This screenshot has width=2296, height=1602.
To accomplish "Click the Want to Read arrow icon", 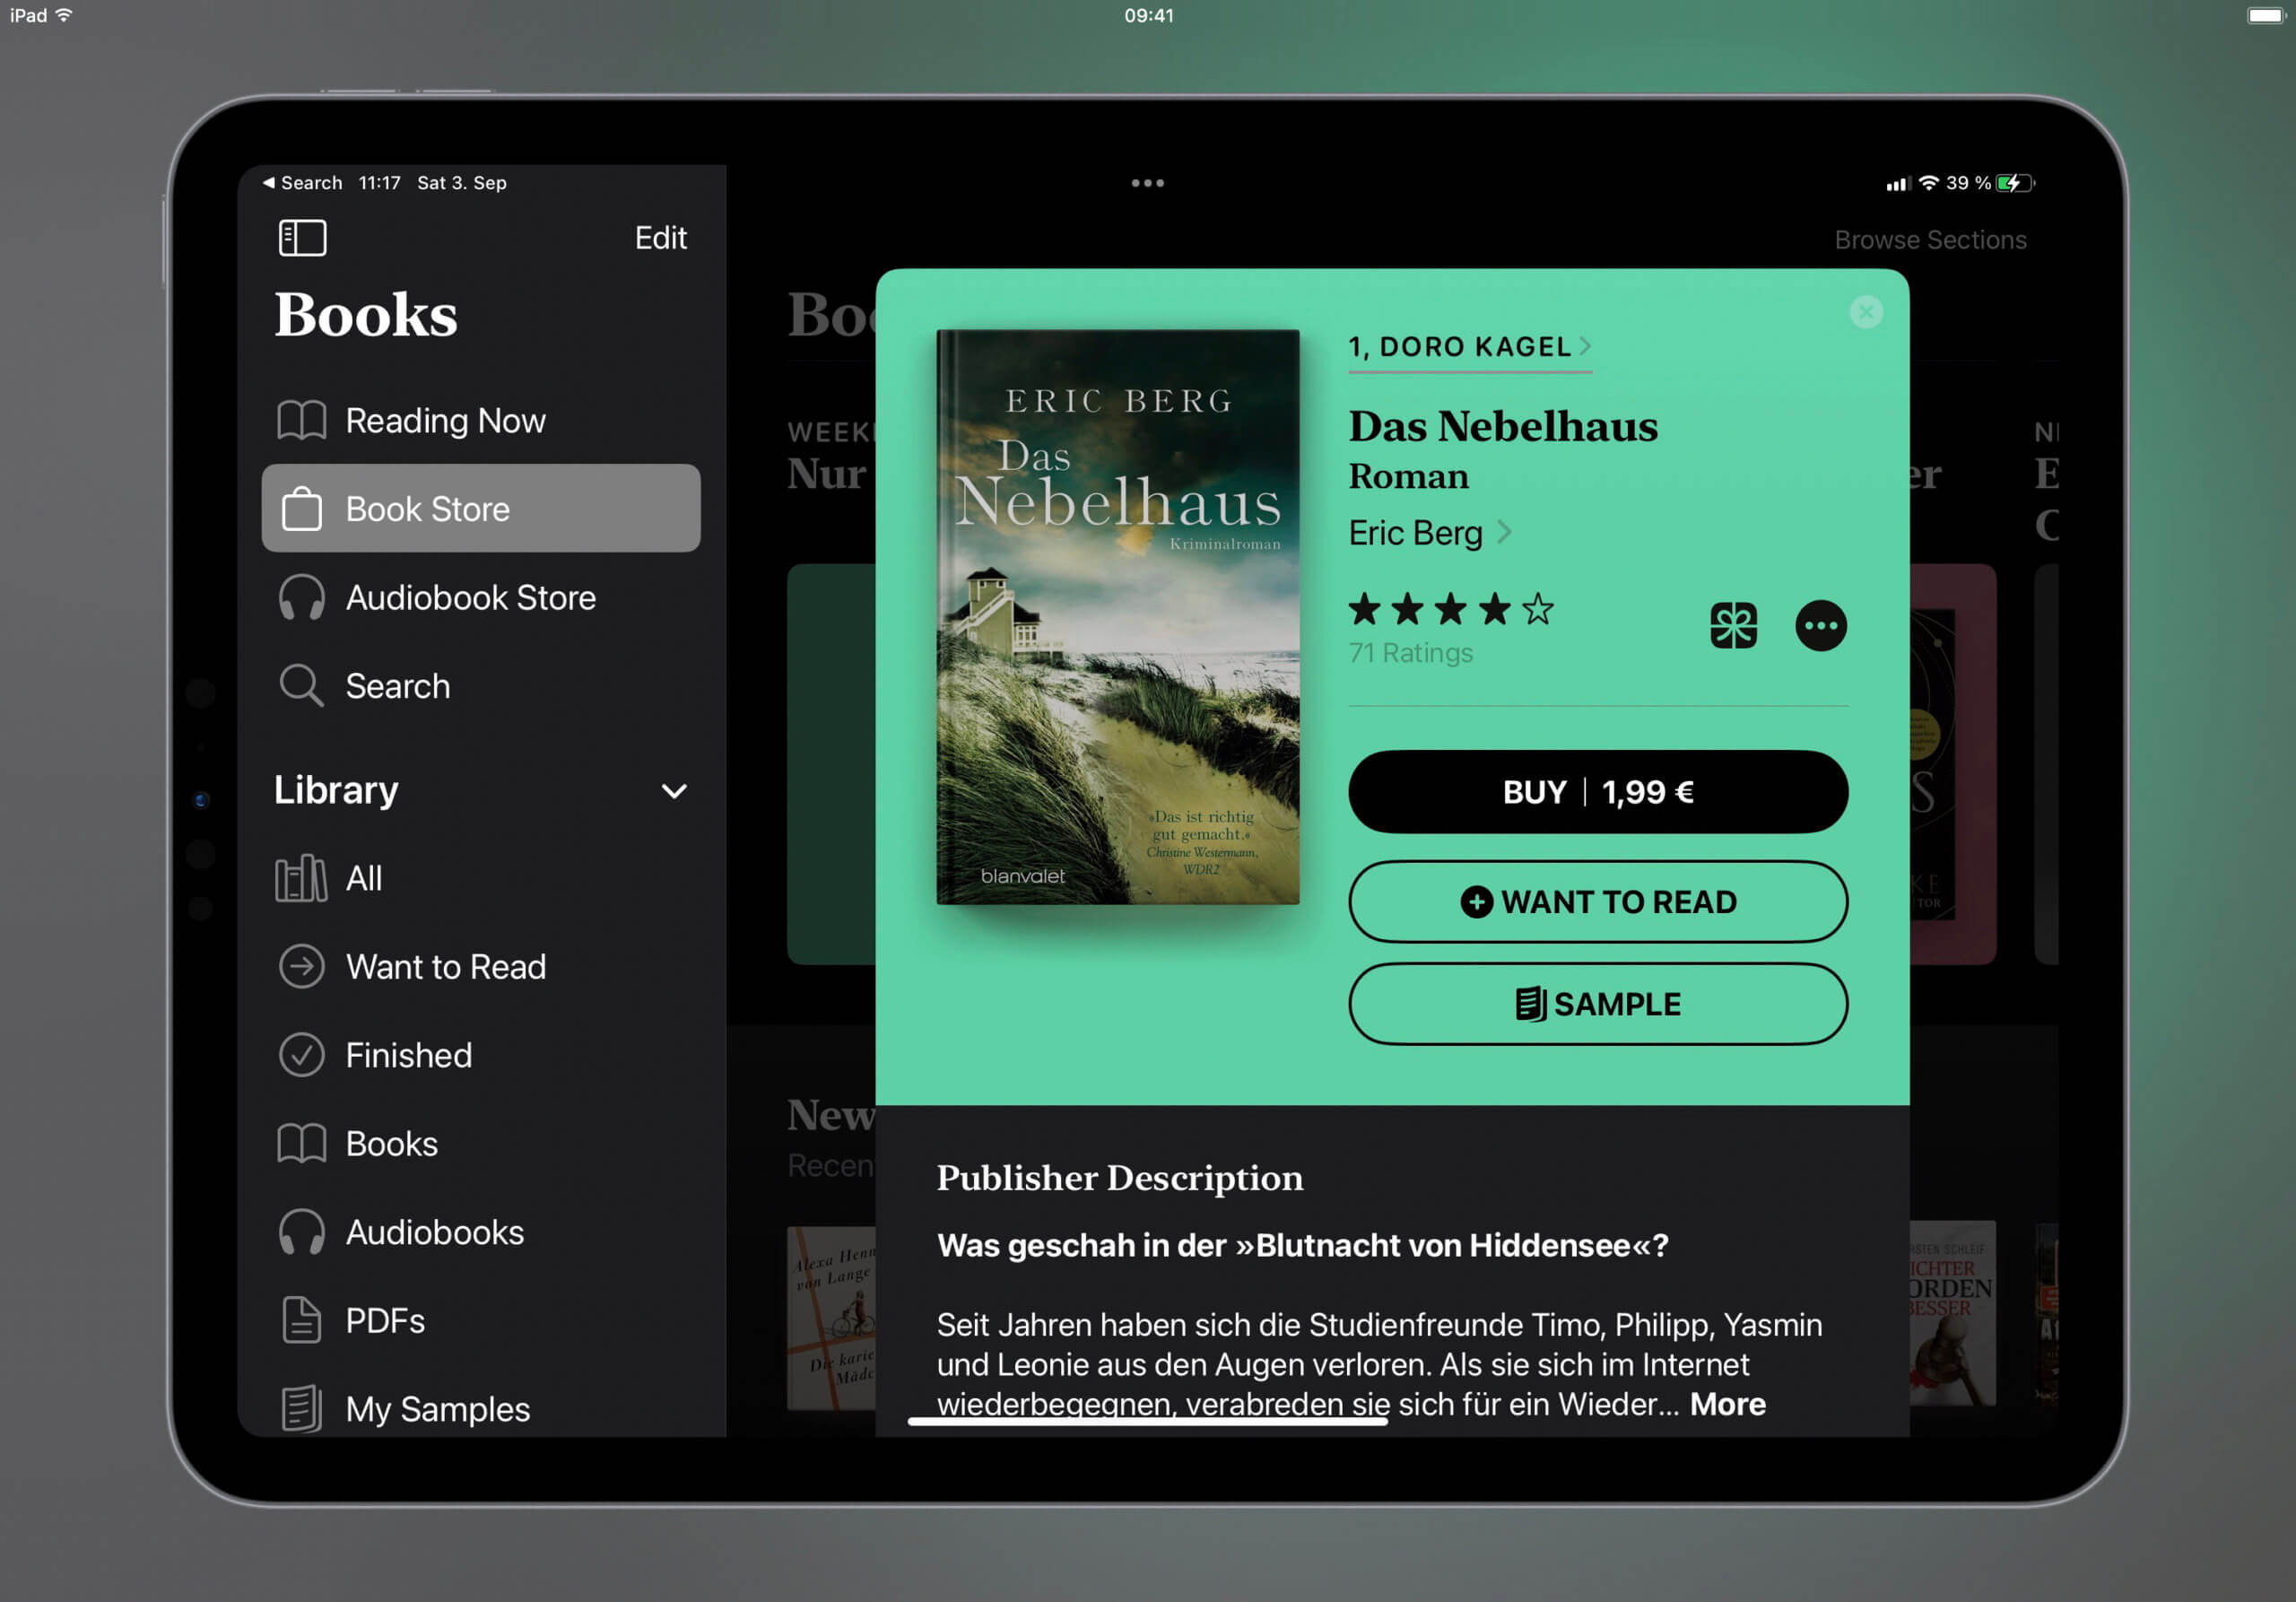I will pyautogui.click(x=301, y=966).
